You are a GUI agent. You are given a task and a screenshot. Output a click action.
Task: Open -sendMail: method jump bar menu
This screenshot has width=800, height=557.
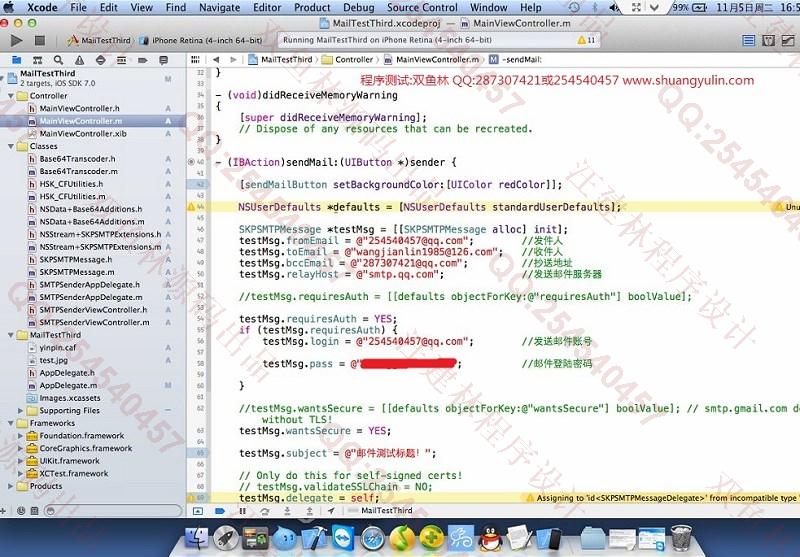click(x=515, y=60)
